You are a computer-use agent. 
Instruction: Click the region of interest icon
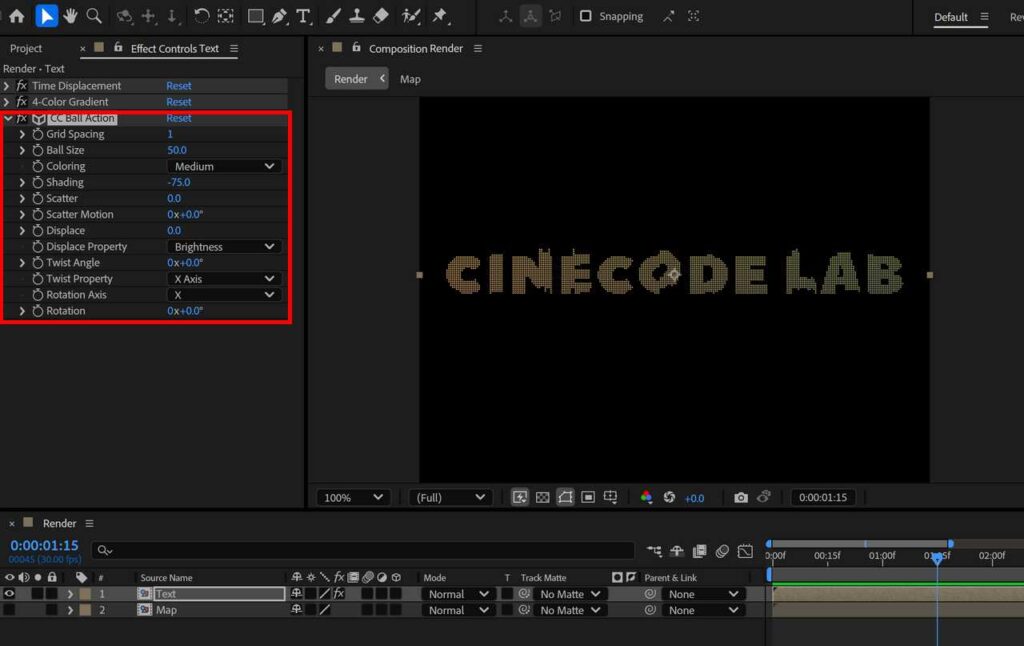click(x=588, y=498)
